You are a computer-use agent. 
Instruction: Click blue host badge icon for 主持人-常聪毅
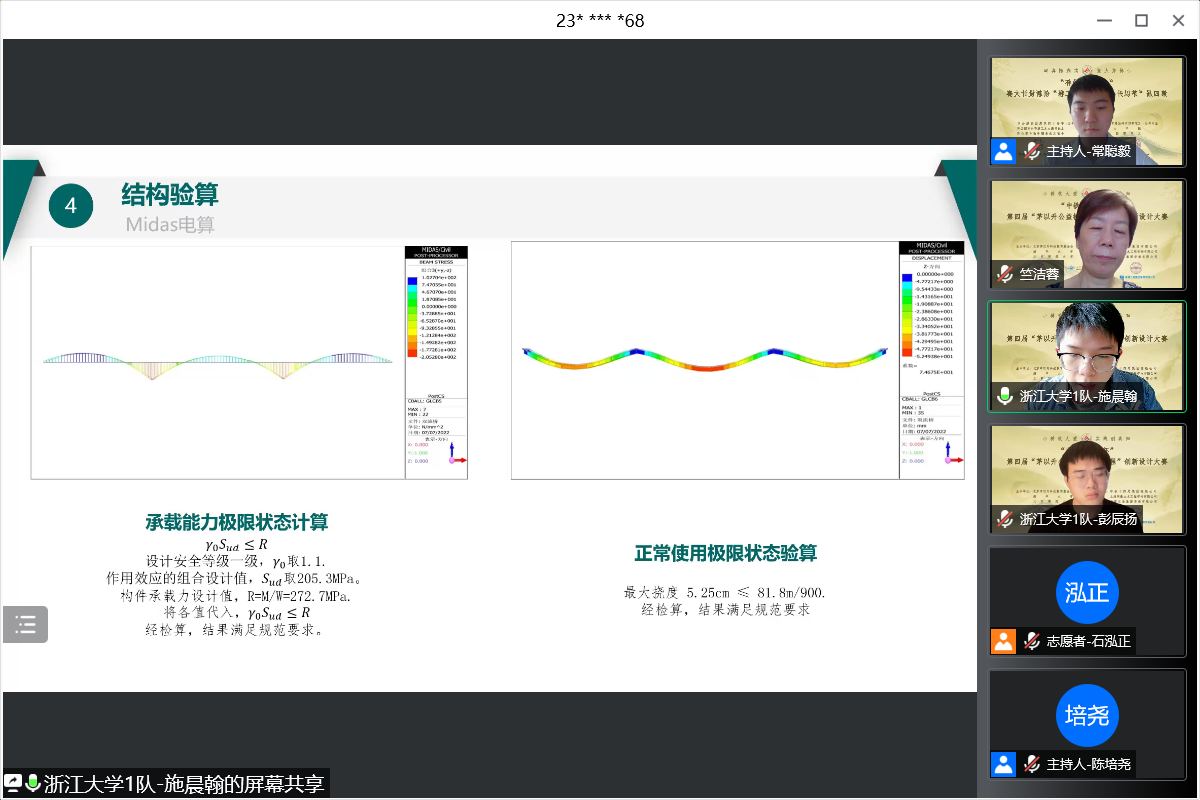coord(1003,151)
